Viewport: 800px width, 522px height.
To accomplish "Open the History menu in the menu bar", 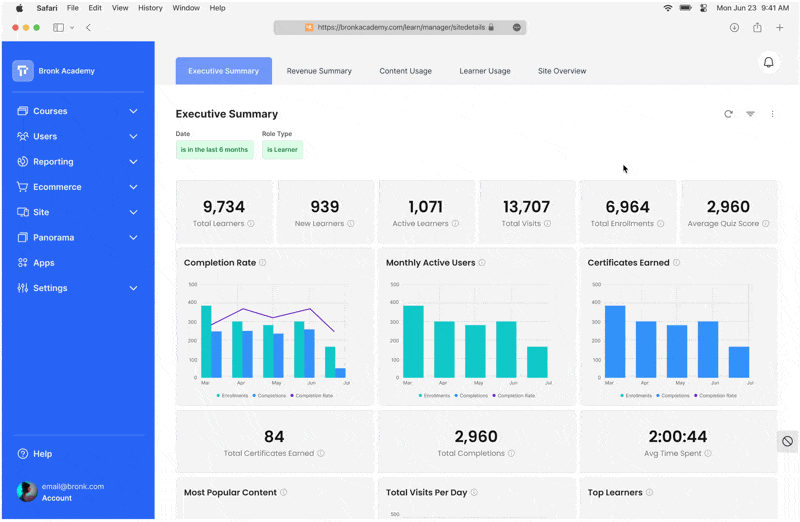I will click(150, 8).
